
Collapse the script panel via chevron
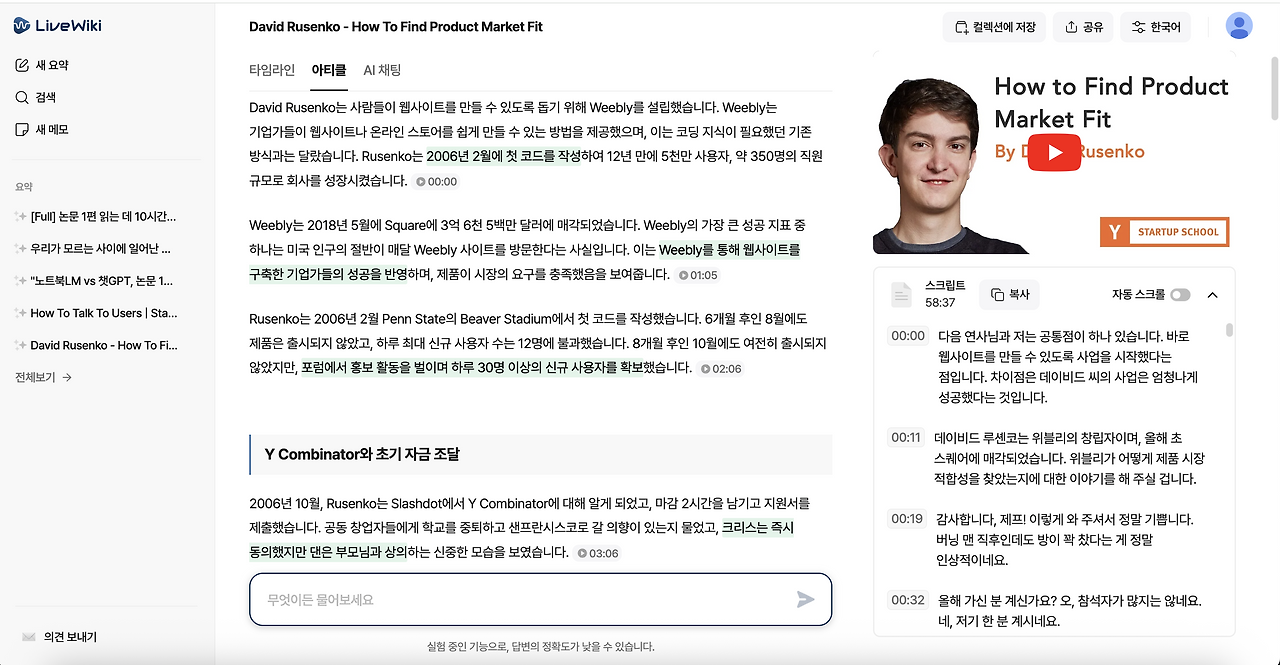click(1212, 294)
